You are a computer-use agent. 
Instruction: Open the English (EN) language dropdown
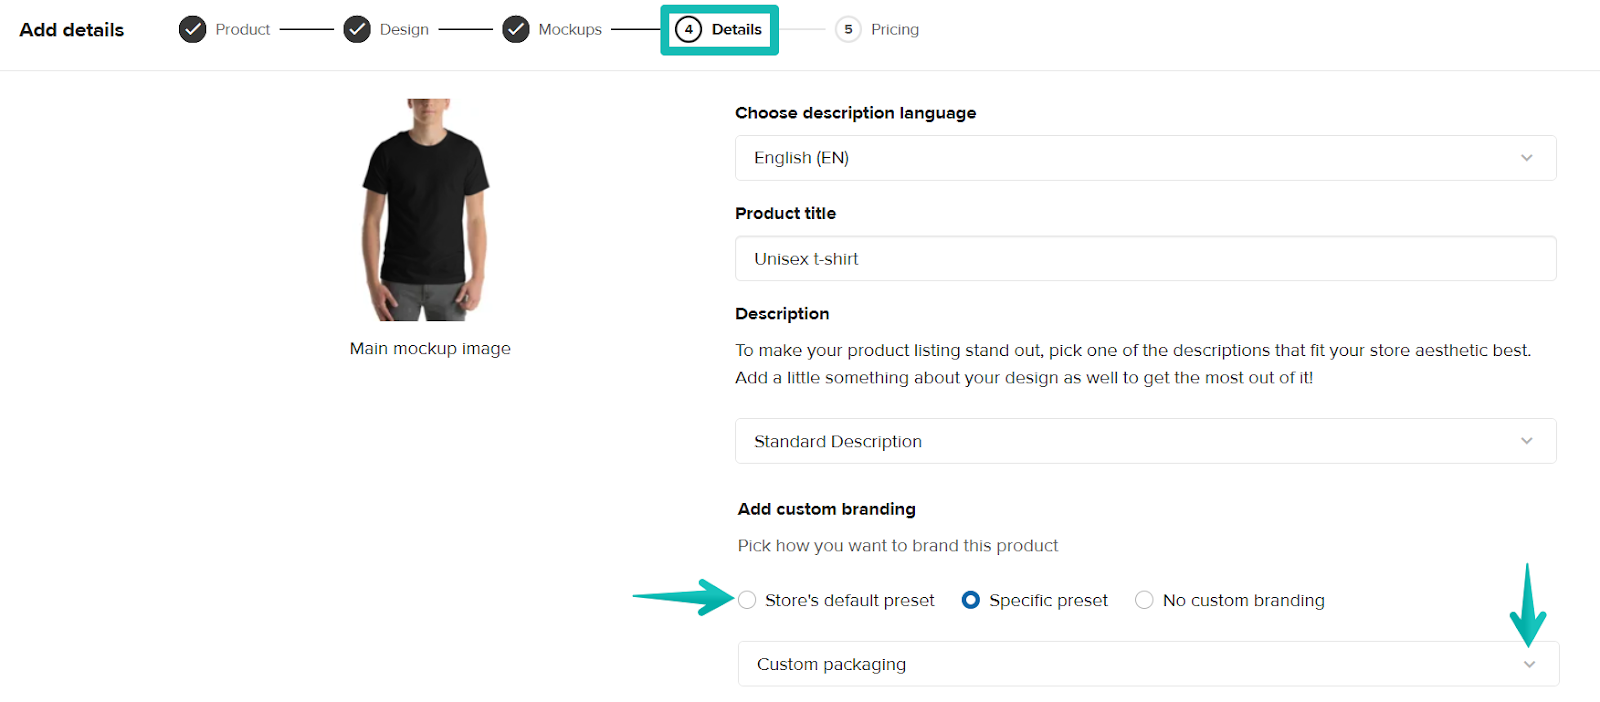1145,158
